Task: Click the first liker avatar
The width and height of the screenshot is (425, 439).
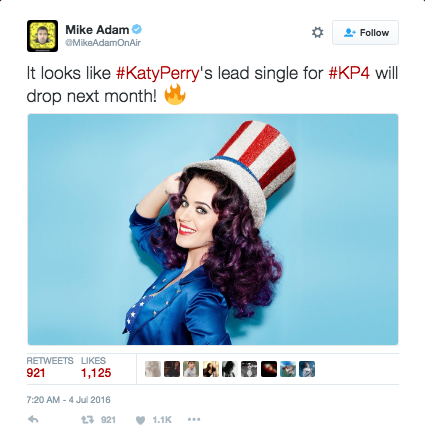Action: (153, 369)
